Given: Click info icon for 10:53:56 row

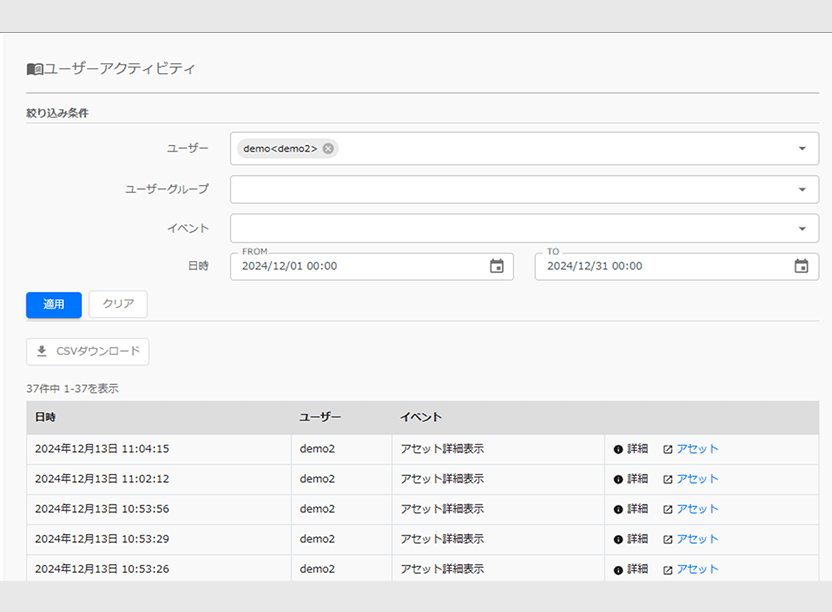Looking at the screenshot, I should click(618, 509).
